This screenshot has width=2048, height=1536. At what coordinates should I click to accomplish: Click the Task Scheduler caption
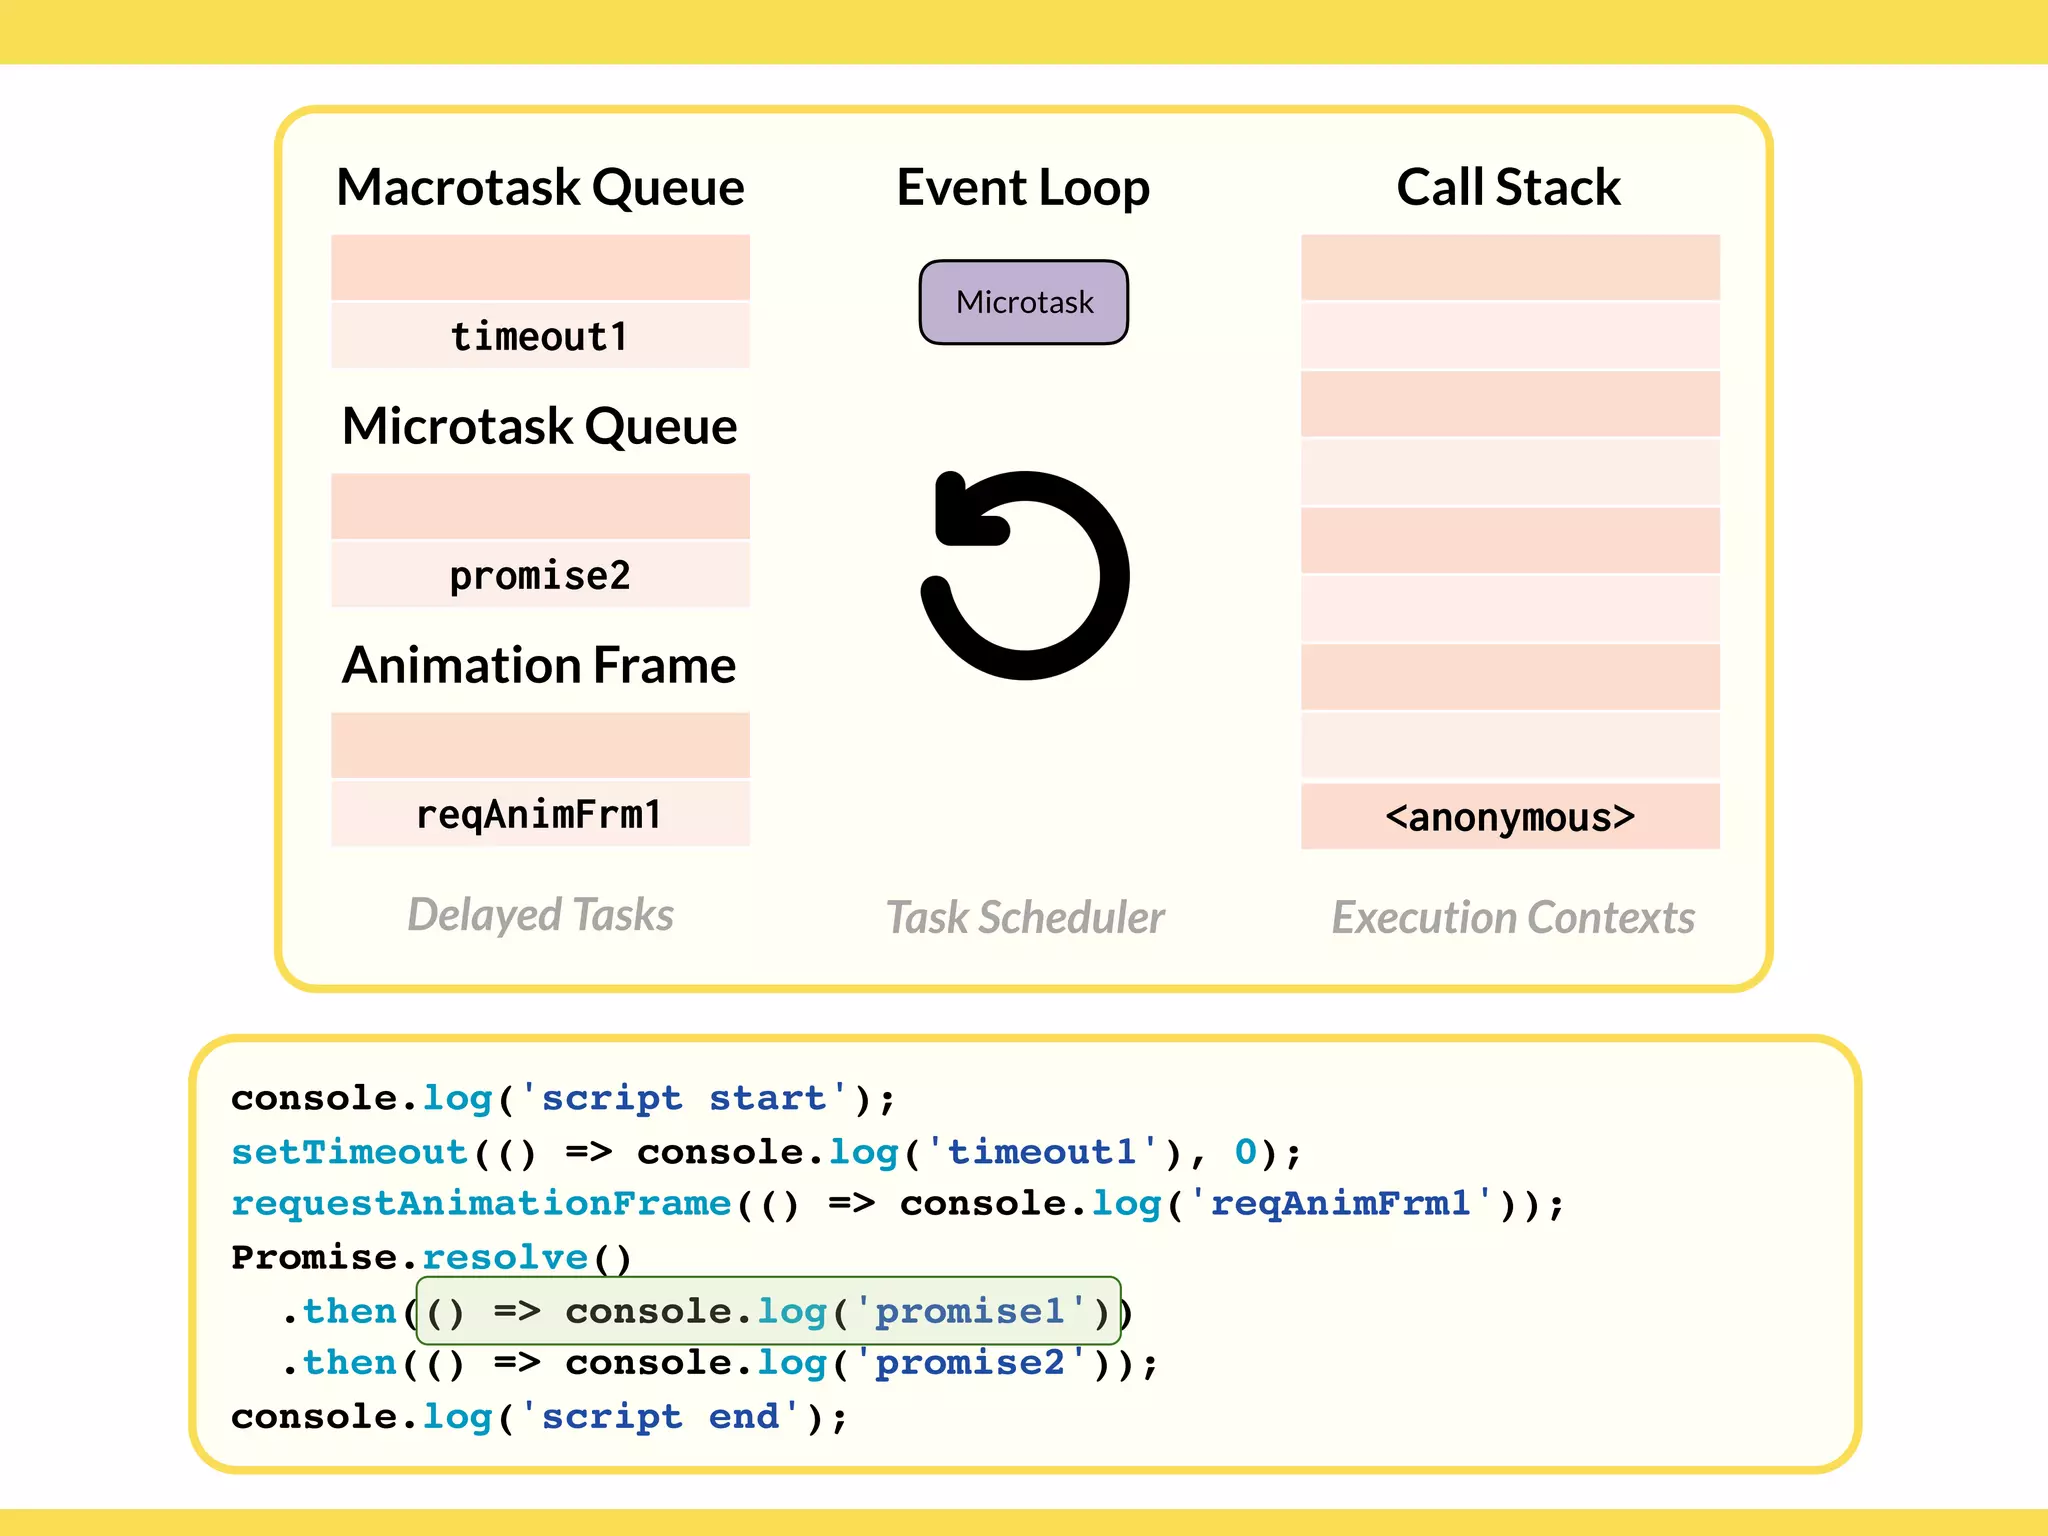tap(1025, 917)
